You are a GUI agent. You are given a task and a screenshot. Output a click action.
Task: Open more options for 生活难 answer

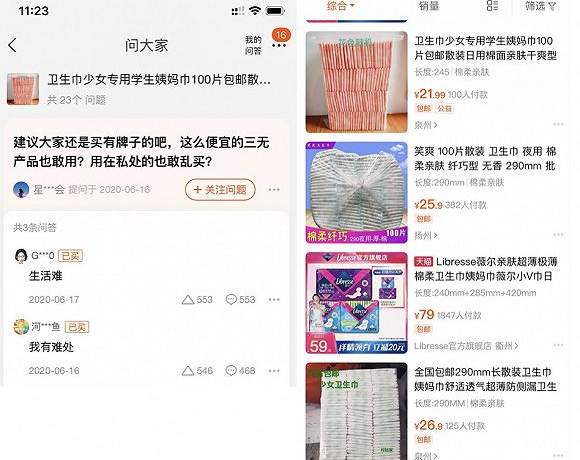click(274, 300)
